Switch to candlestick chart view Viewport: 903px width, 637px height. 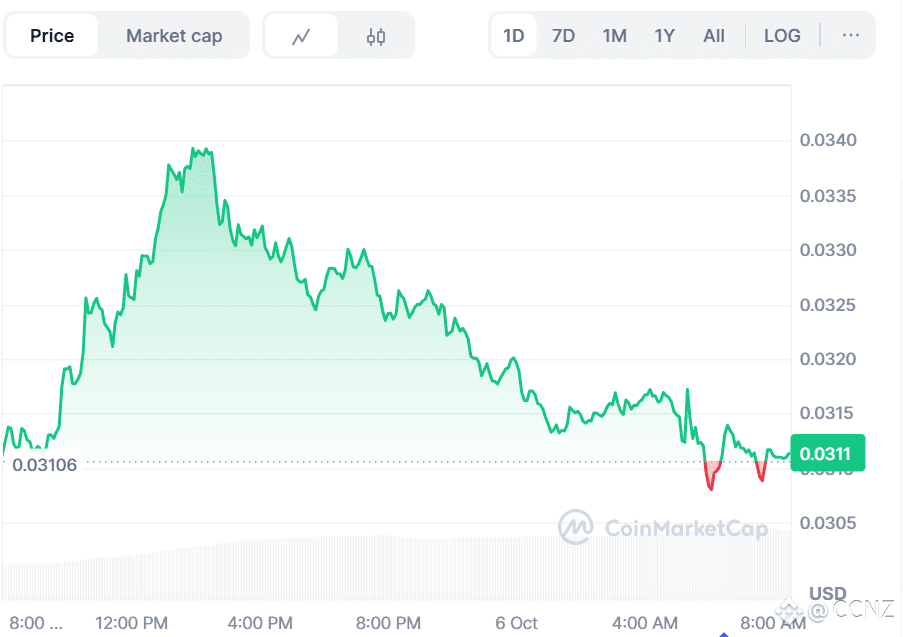(x=376, y=37)
